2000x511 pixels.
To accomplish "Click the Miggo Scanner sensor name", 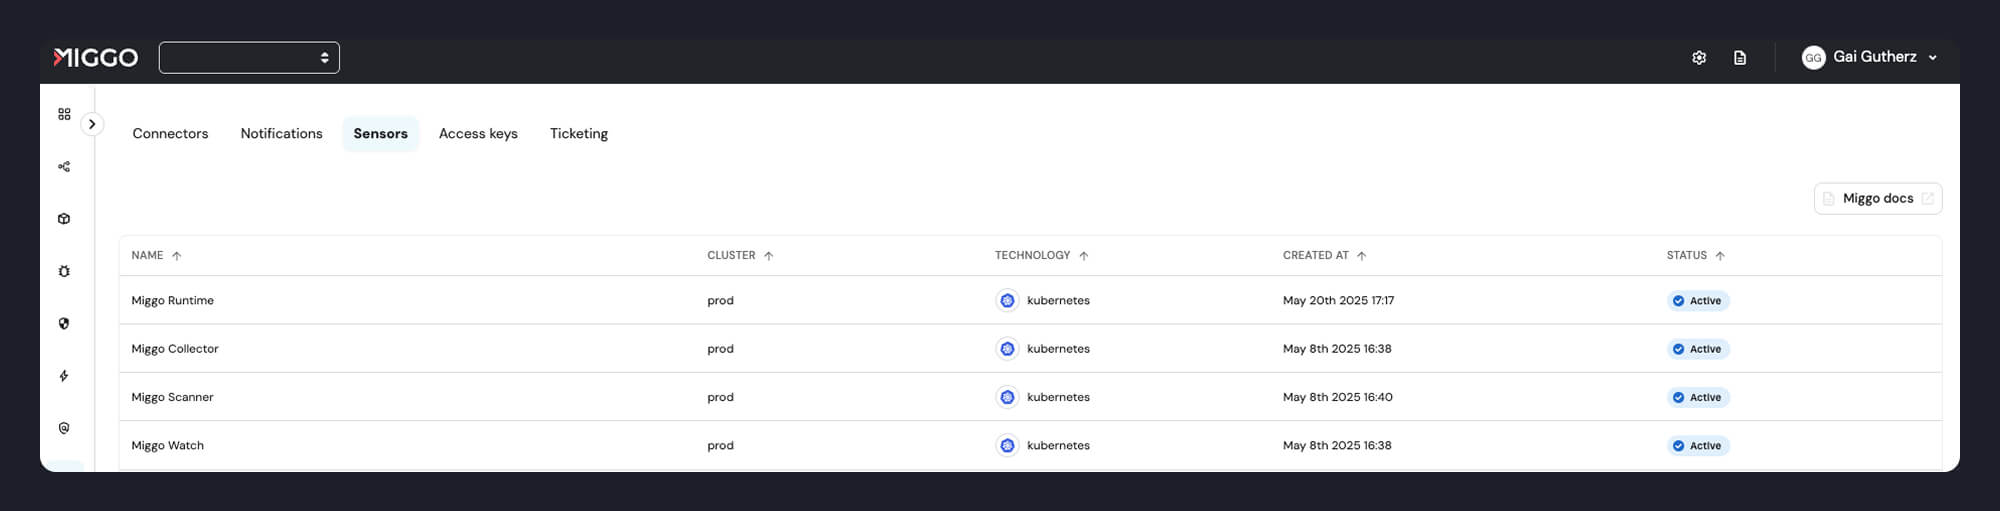I will click(x=172, y=397).
